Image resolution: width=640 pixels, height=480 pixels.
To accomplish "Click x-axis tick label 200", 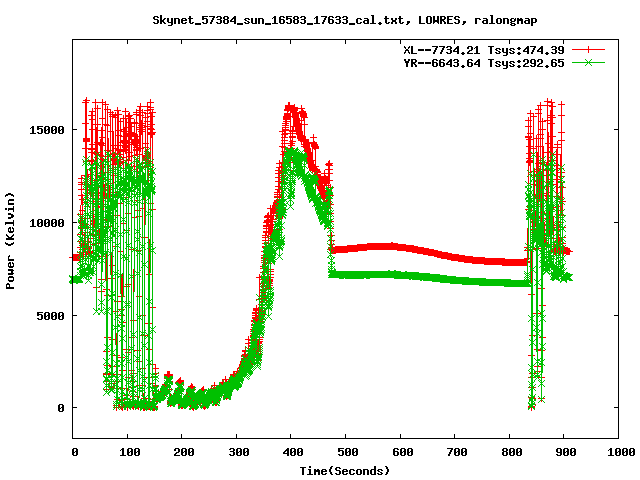I will (184, 452).
